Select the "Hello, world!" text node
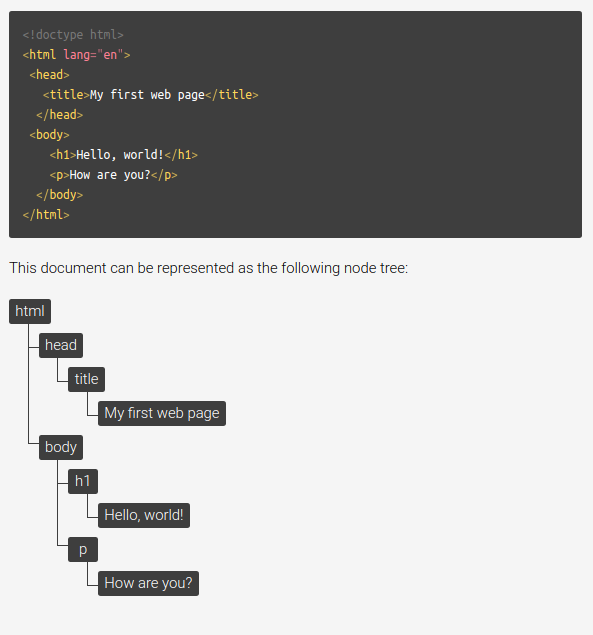This screenshot has height=635, width=593. [x=144, y=516]
